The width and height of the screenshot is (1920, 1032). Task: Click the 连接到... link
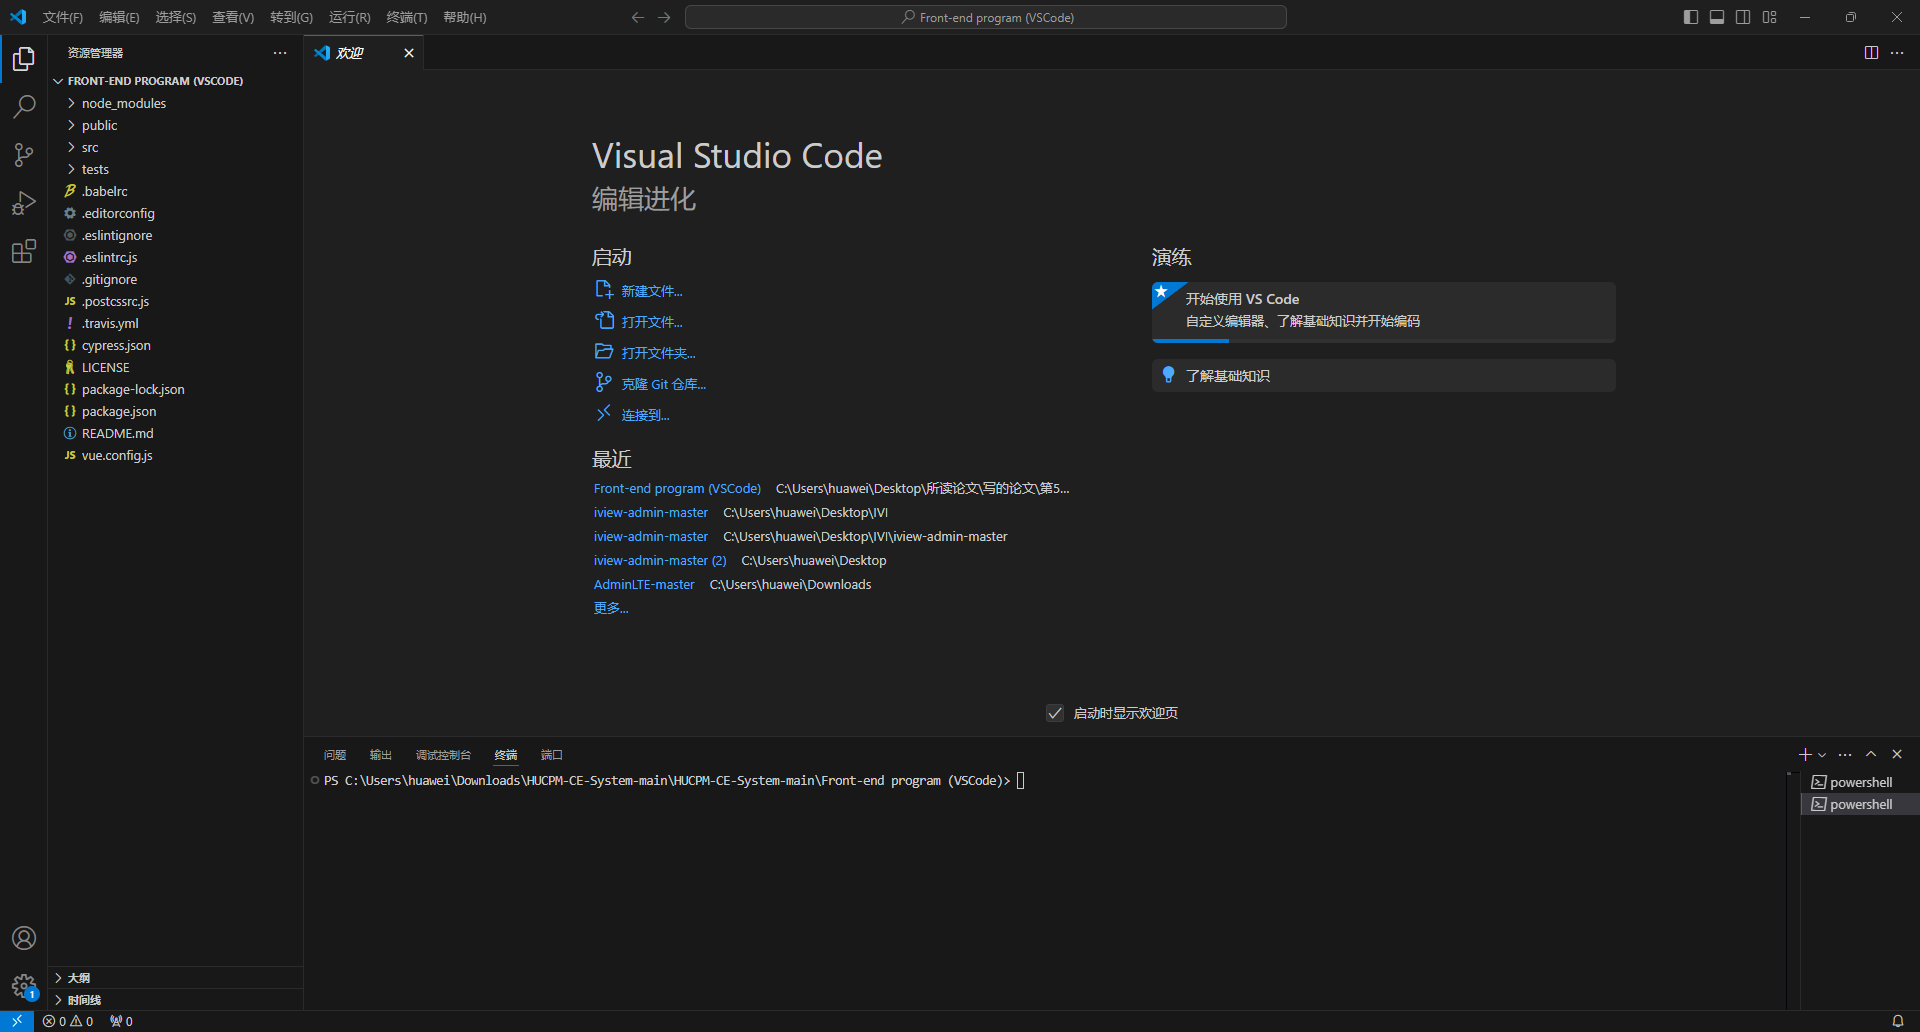point(632,414)
